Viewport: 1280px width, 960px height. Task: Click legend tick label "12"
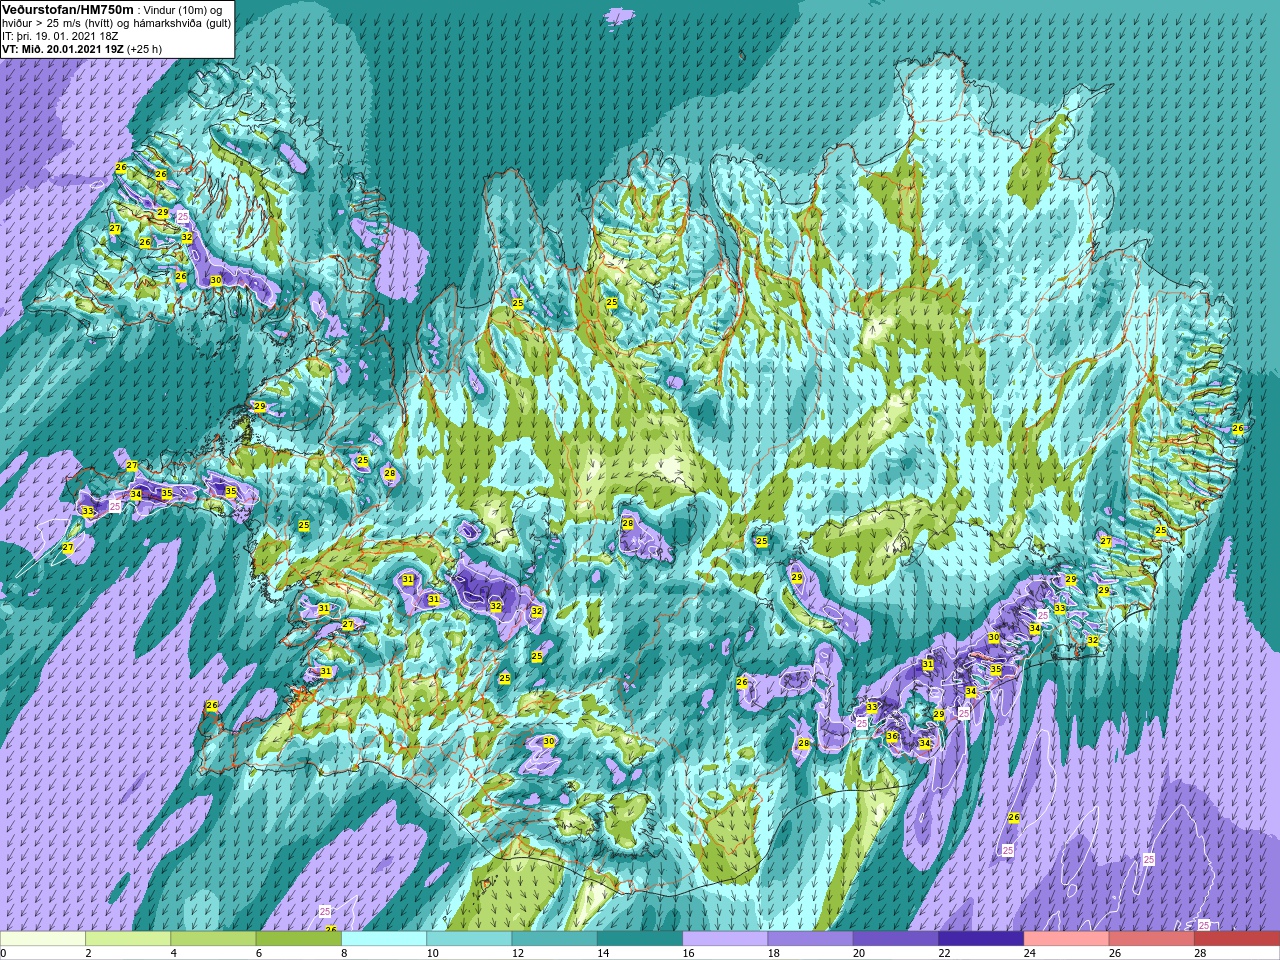click(x=518, y=953)
